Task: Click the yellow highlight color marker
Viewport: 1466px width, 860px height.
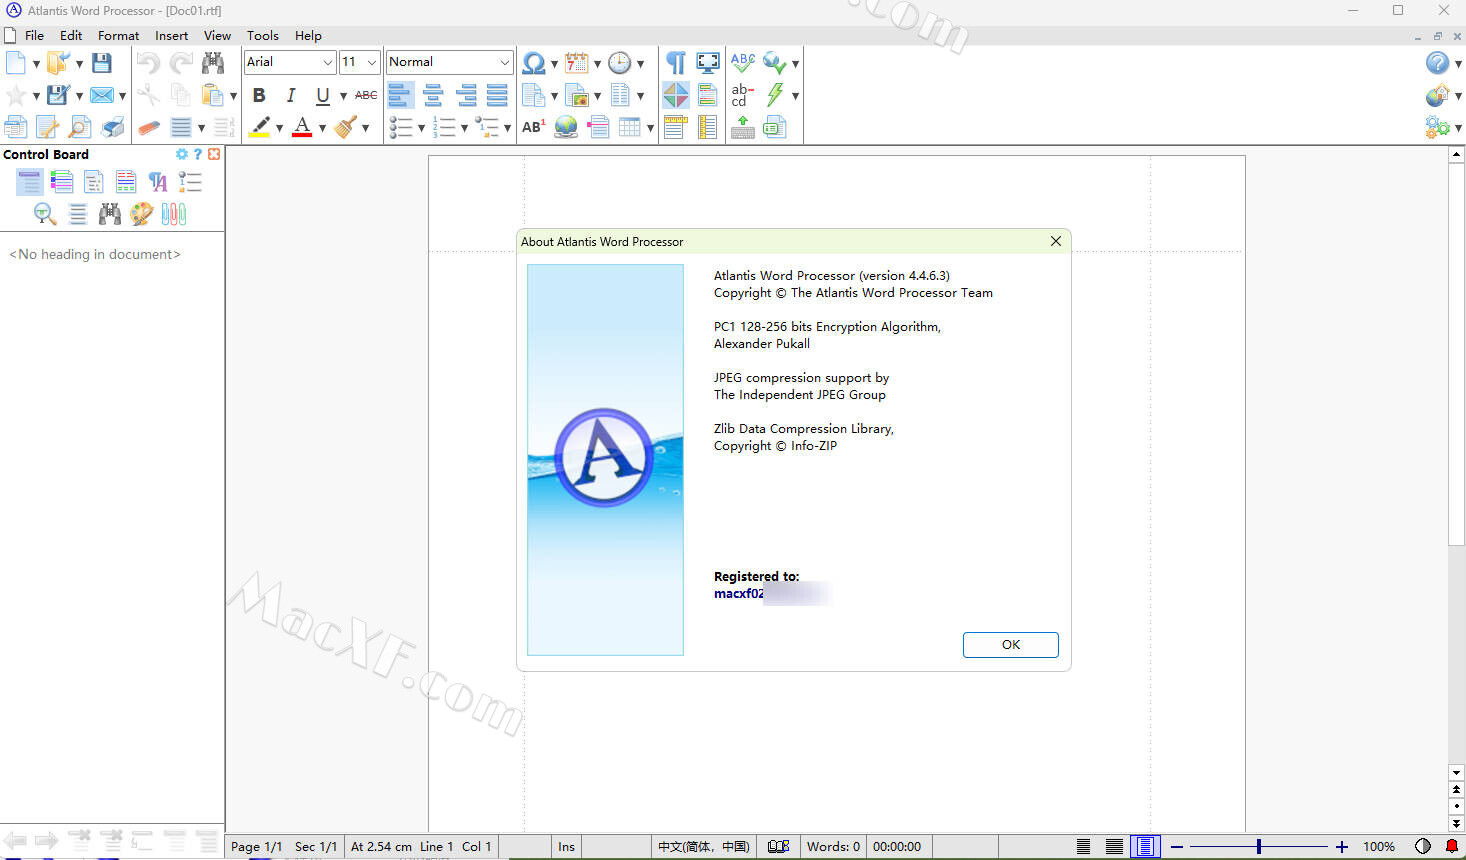Action: click(260, 127)
